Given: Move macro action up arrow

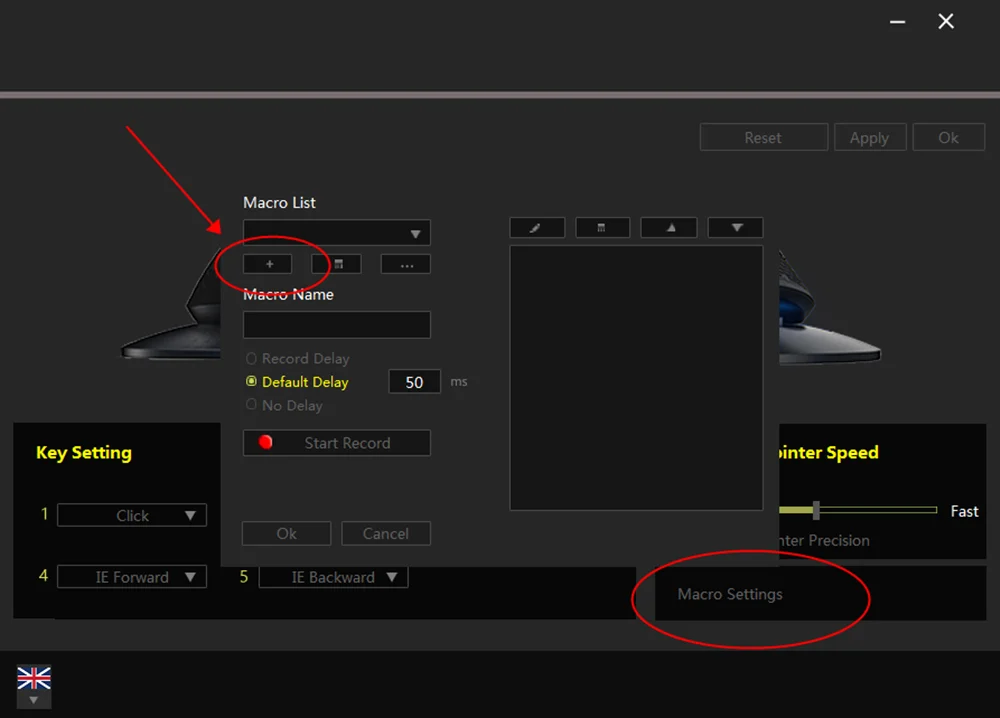Looking at the screenshot, I should click(669, 228).
